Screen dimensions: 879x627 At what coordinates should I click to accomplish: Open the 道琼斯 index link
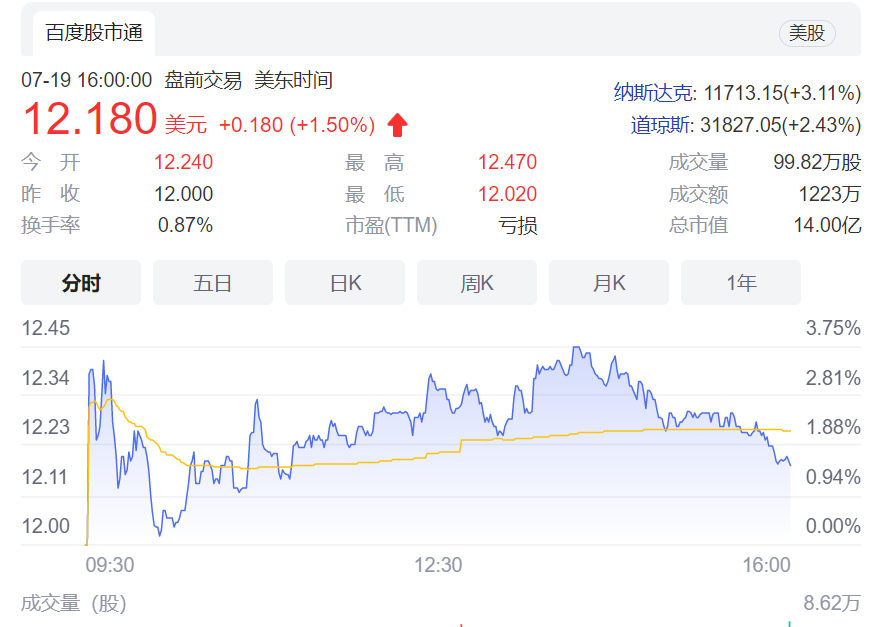[x=661, y=125]
